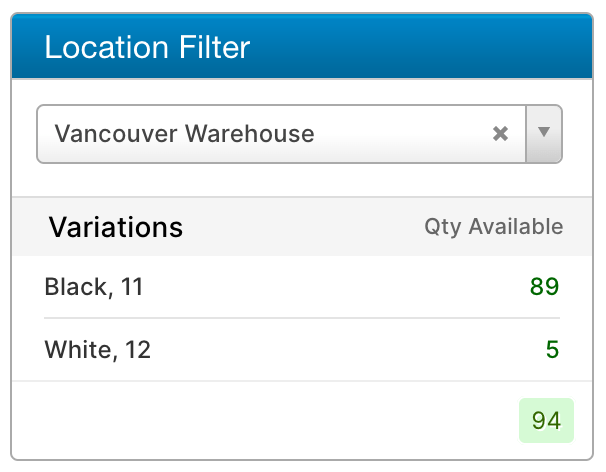The image size is (606, 472).
Task: Open the location dropdown arrow
Action: (543, 133)
